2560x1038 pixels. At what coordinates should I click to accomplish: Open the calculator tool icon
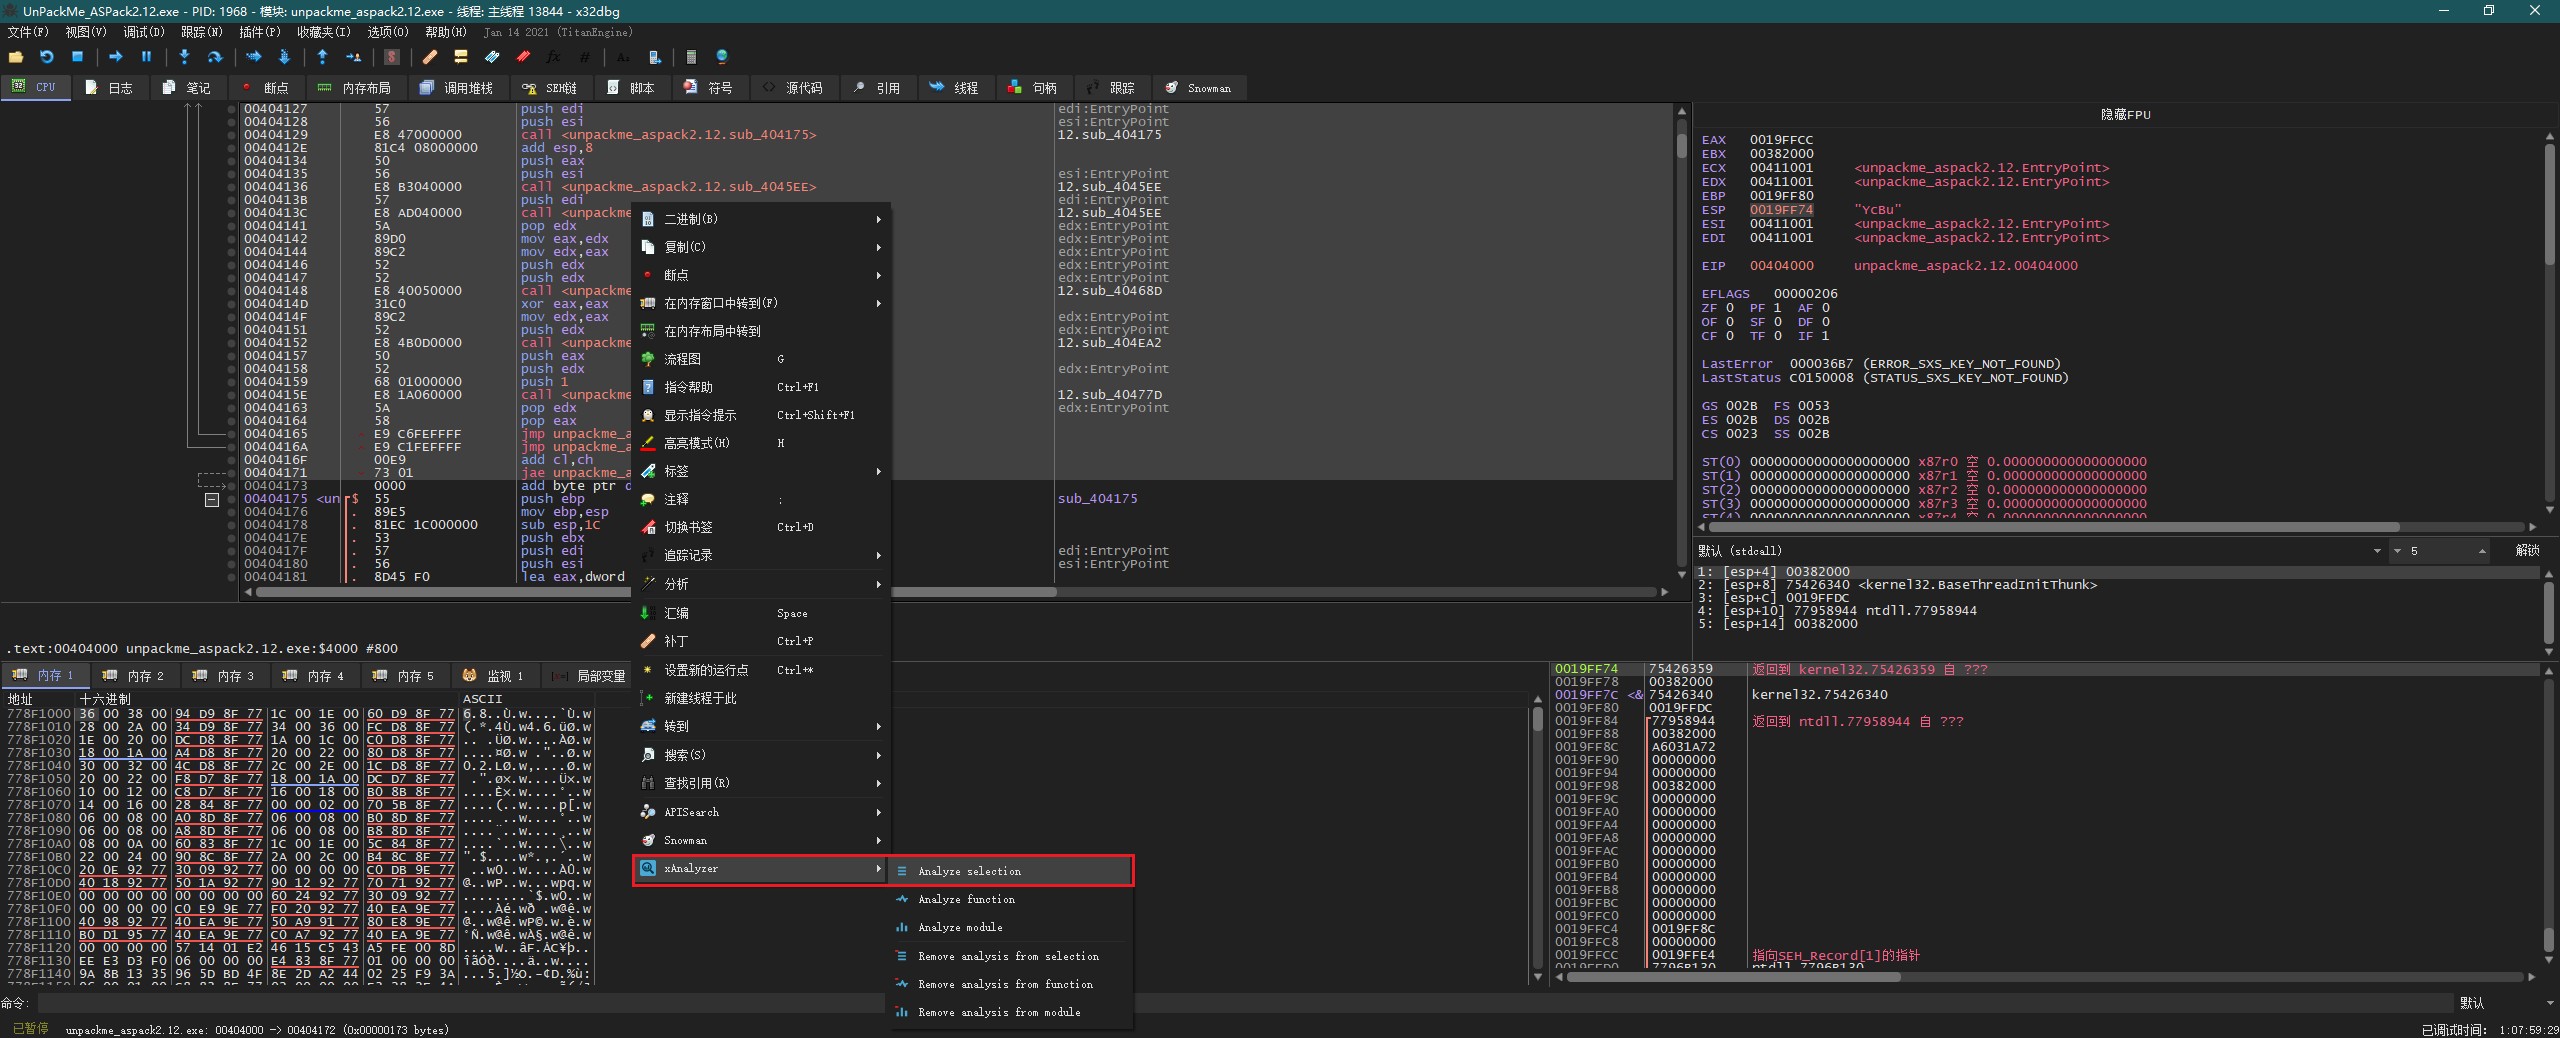coord(691,57)
